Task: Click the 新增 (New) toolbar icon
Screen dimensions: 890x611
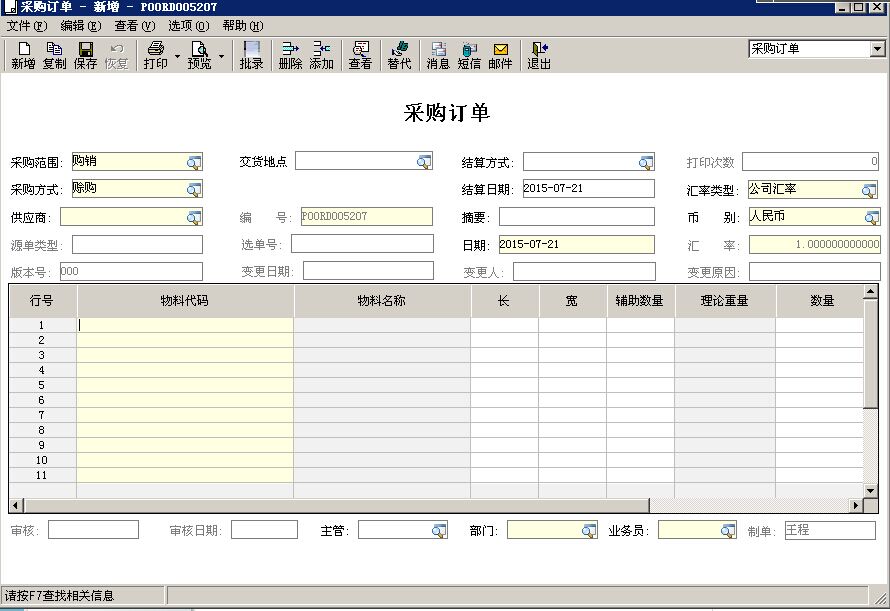Action: (23, 56)
